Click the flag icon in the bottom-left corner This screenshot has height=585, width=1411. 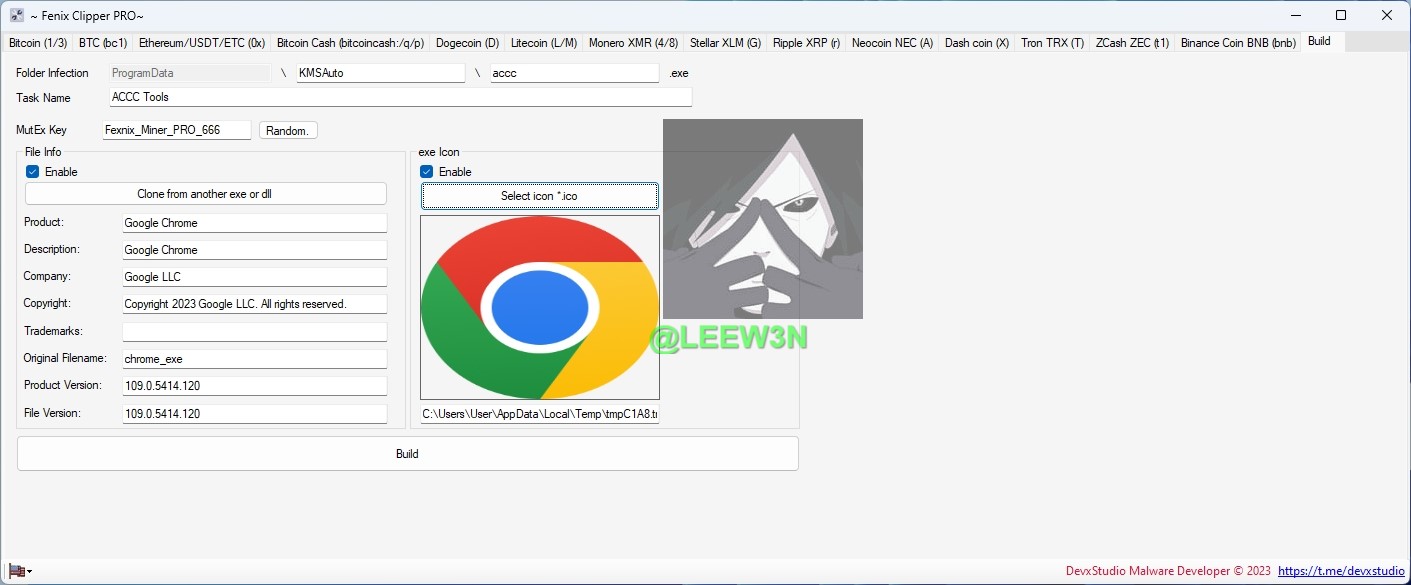(x=17, y=571)
